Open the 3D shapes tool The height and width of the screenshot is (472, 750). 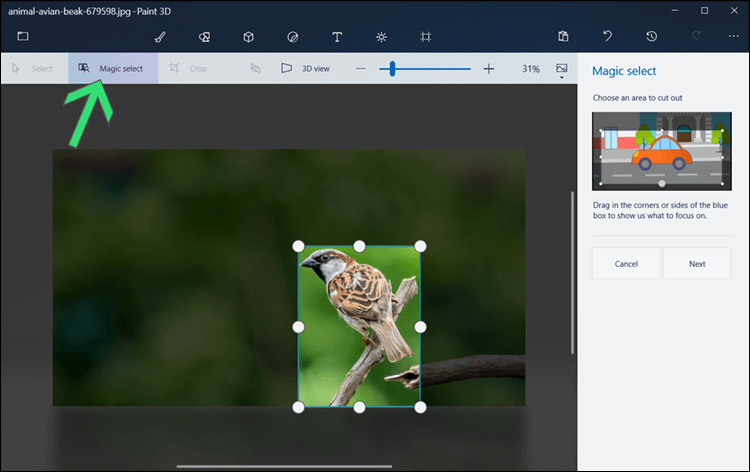click(x=248, y=37)
